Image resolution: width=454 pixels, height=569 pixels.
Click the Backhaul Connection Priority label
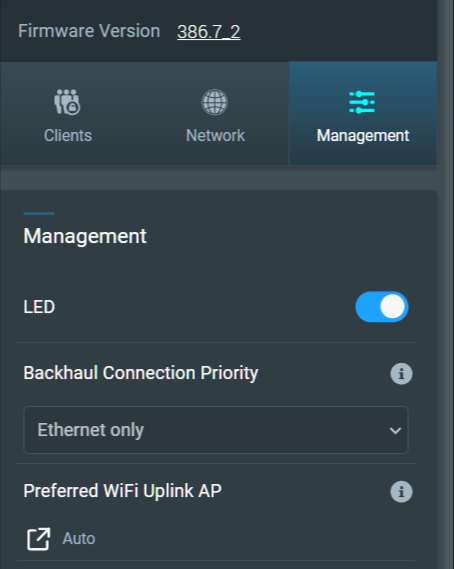[x=141, y=373]
